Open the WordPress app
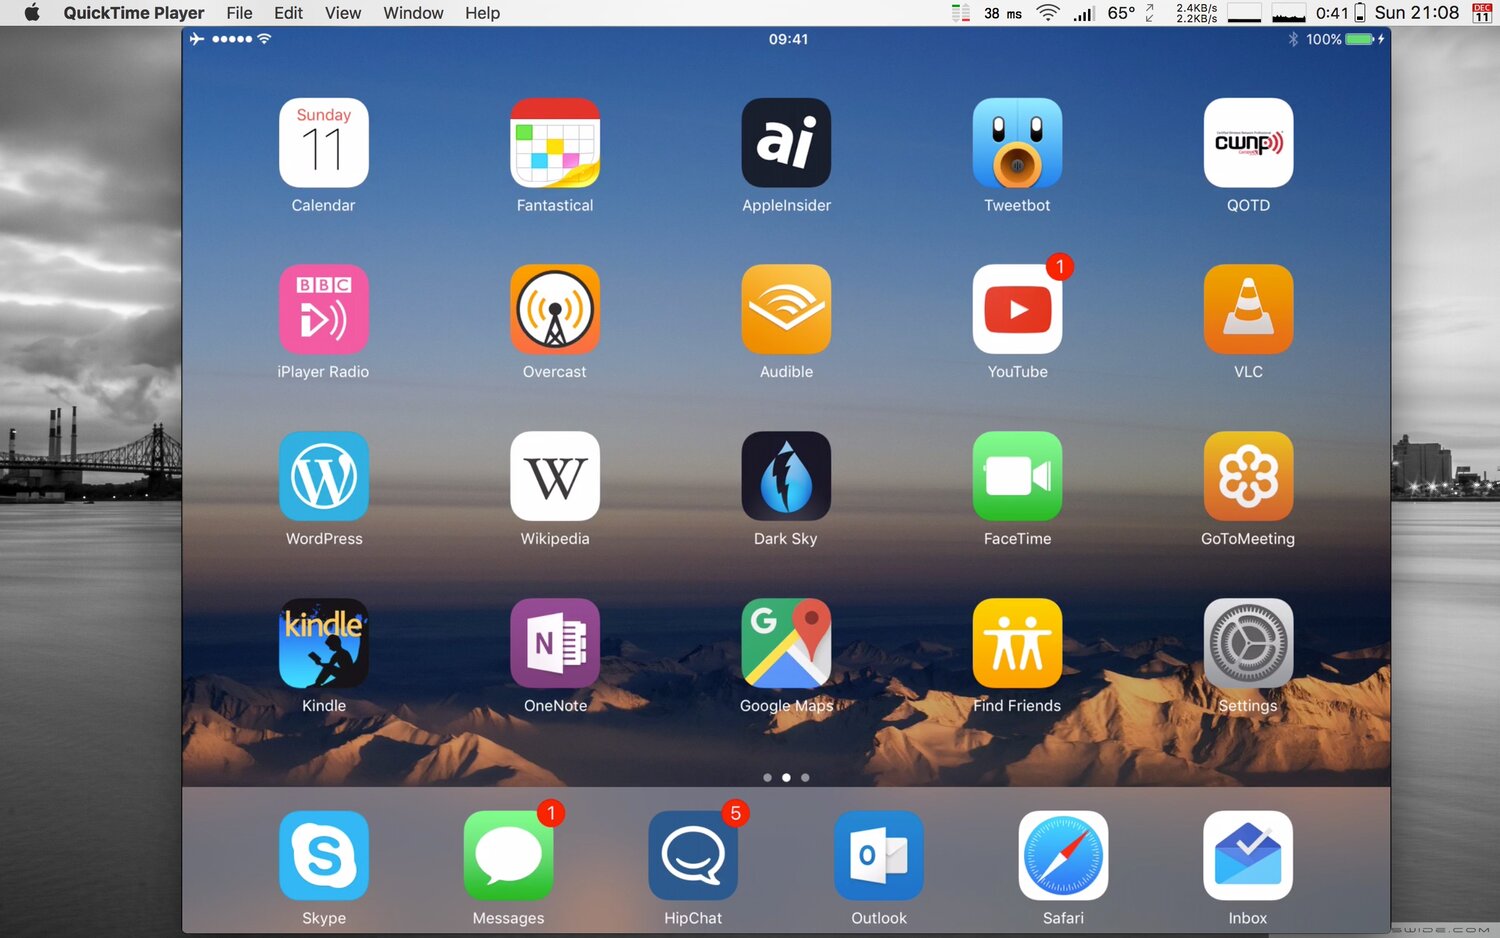1500x938 pixels. point(323,476)
